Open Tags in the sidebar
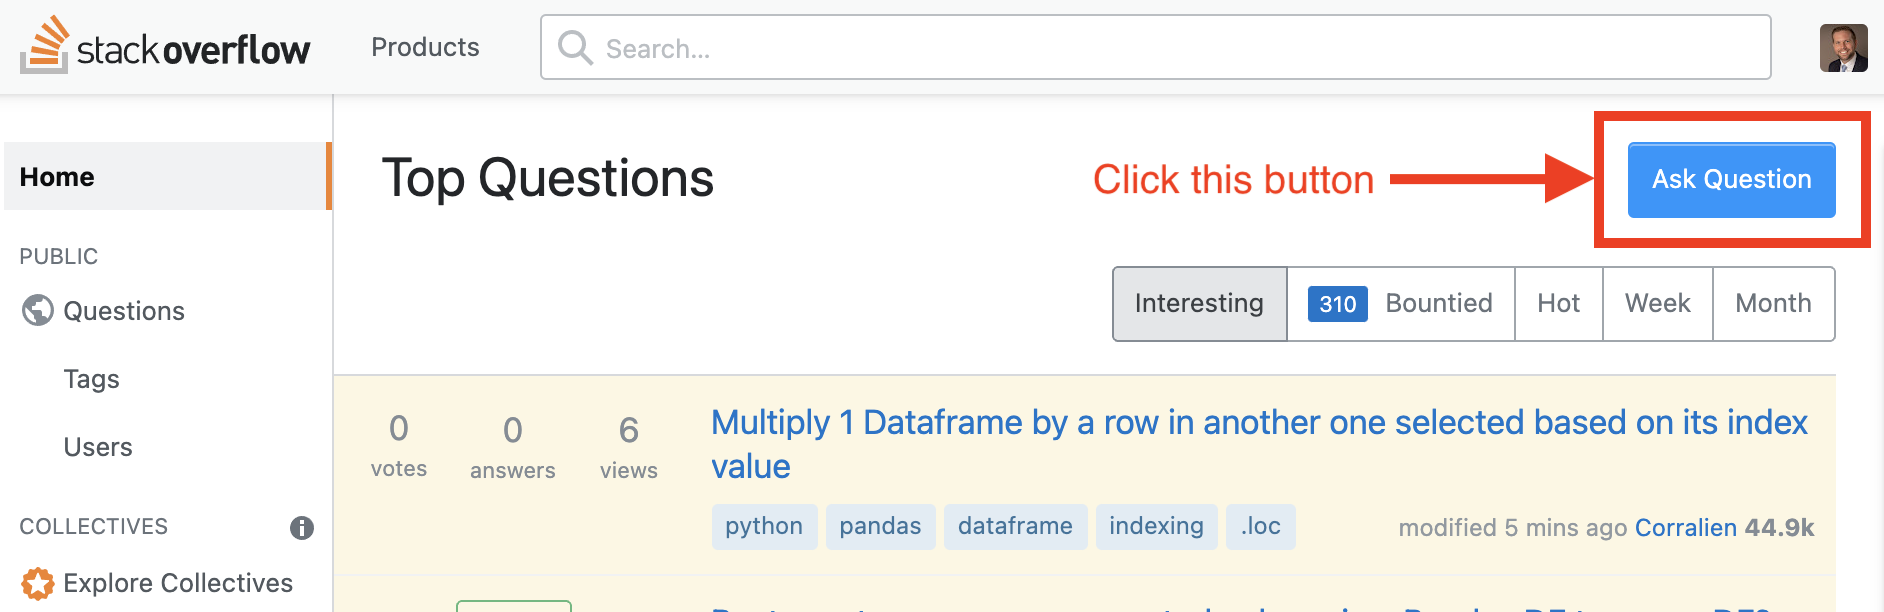The width and height of the screenshot is (1884, 612). pyautogui.click(x=91, y=379)
